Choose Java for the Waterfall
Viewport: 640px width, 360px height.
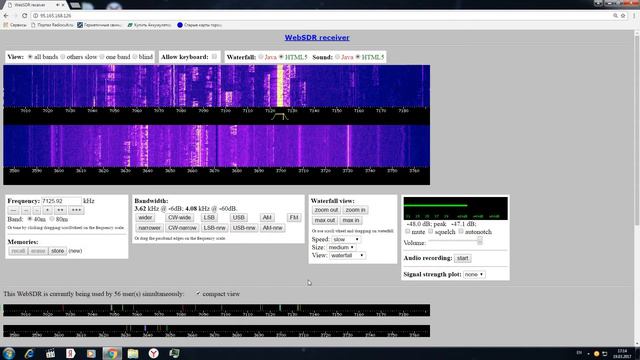coord(260,57)
